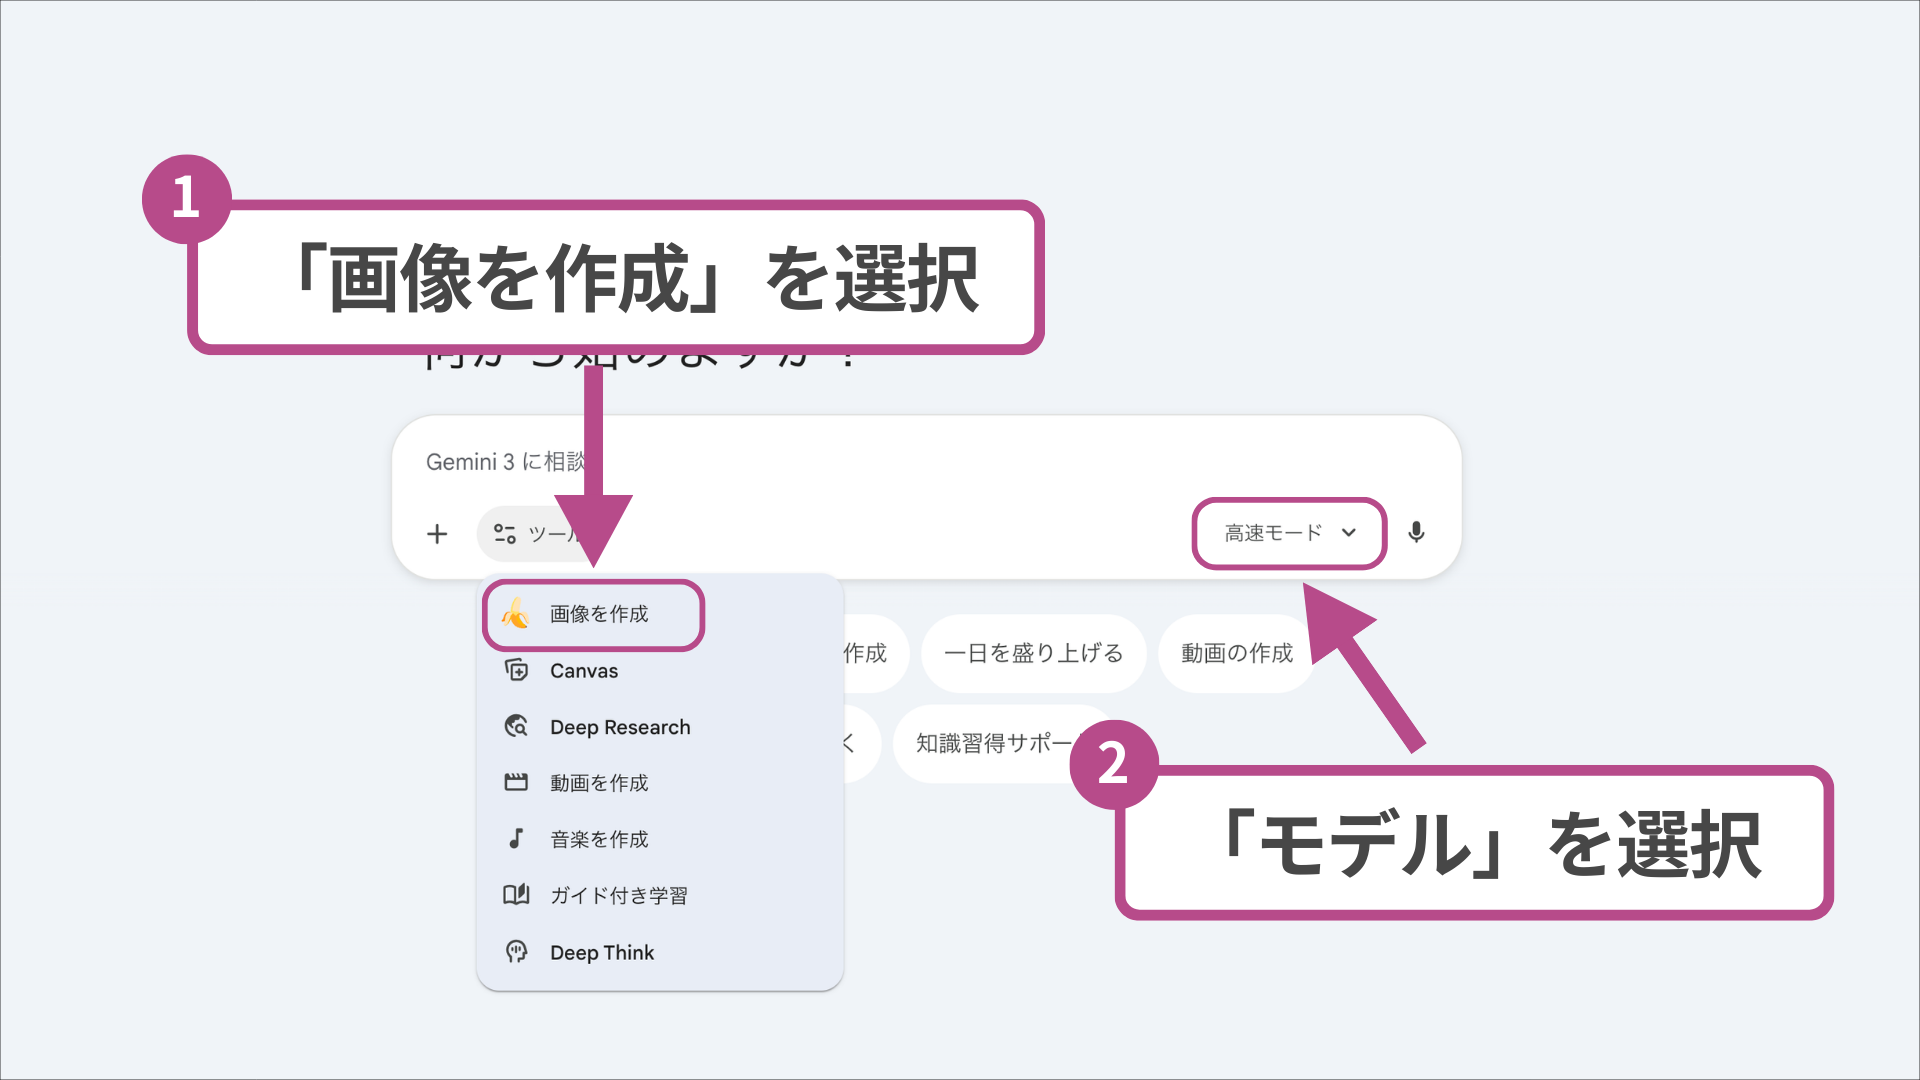This screenshot has height=1080, width=1920.
Task: Click the Deep Research icon
Action: pos(516,726)
